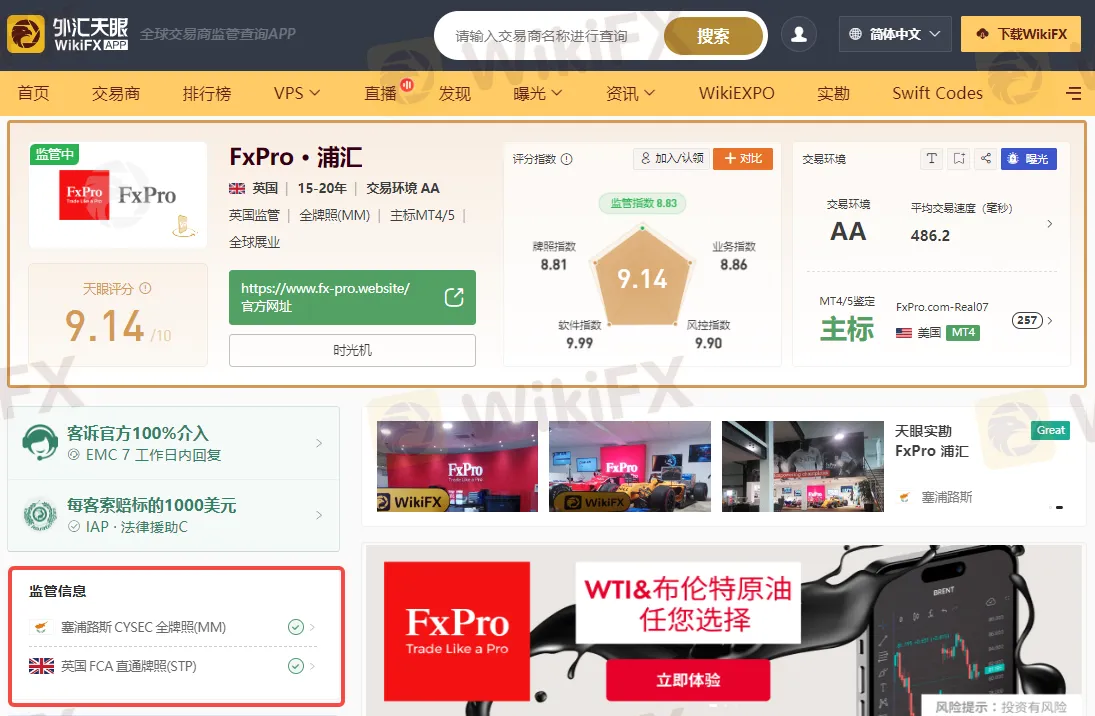Click the FxPro Trade Like a Pro banner logo

coord(457,631)
